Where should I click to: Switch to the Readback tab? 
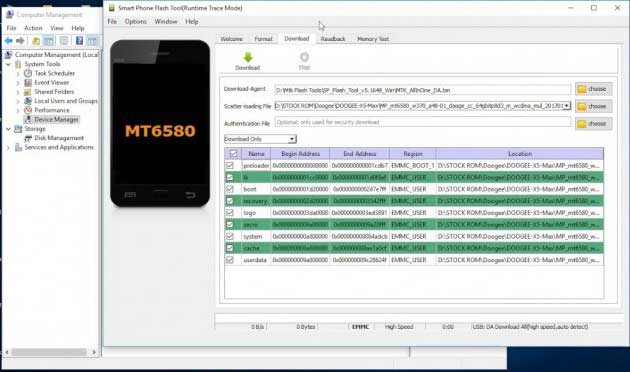pyautogui.click(x=333, y=39)
